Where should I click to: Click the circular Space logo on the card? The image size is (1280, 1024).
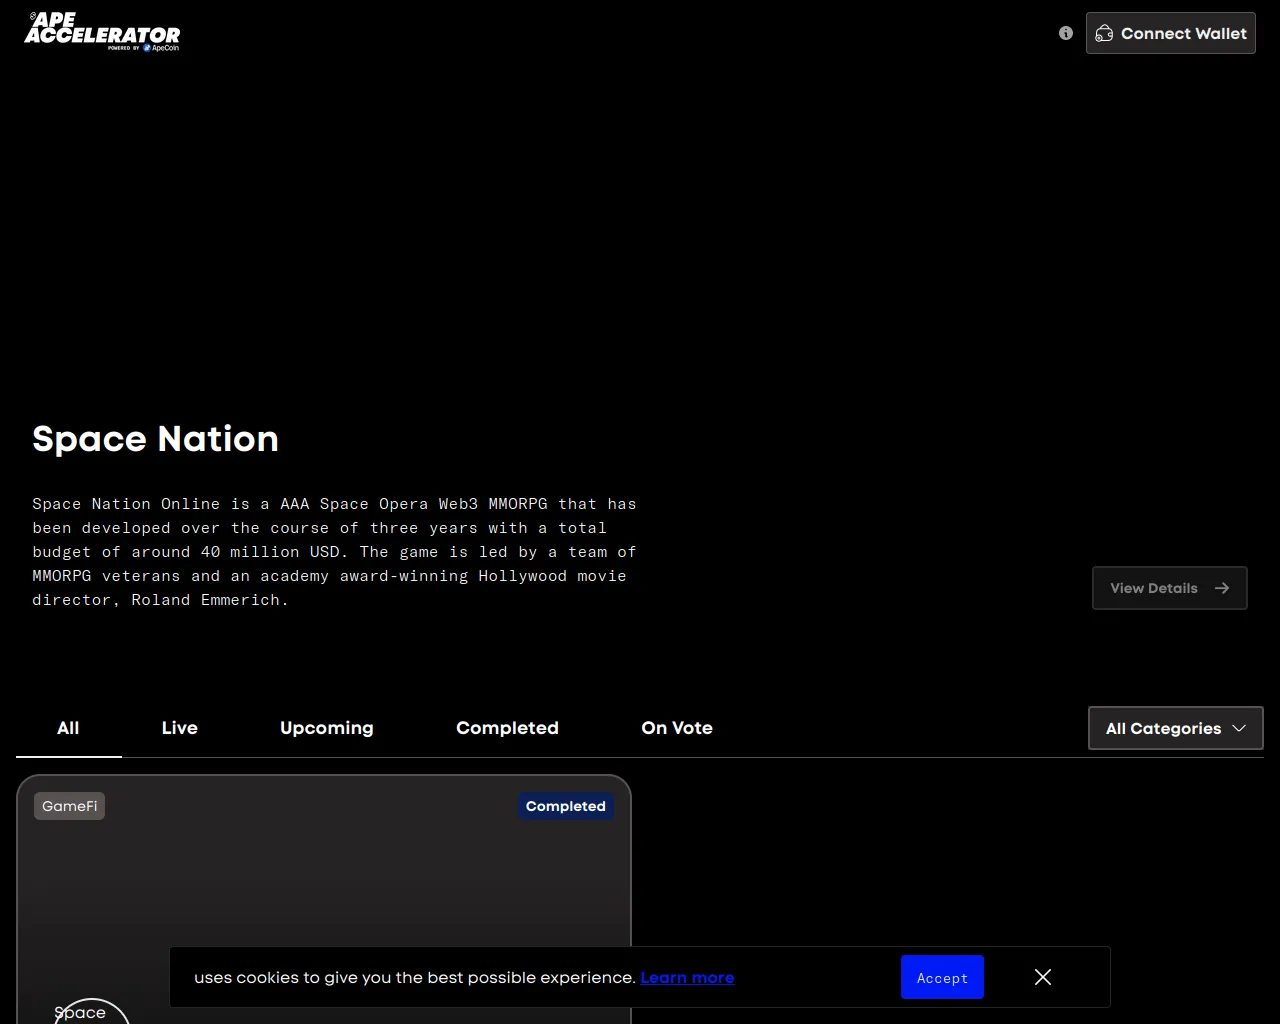[x=90, y=1010]
